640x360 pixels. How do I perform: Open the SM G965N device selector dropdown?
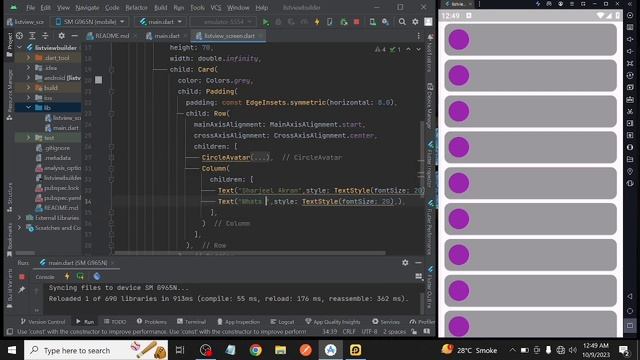click(x=90, y=22)
